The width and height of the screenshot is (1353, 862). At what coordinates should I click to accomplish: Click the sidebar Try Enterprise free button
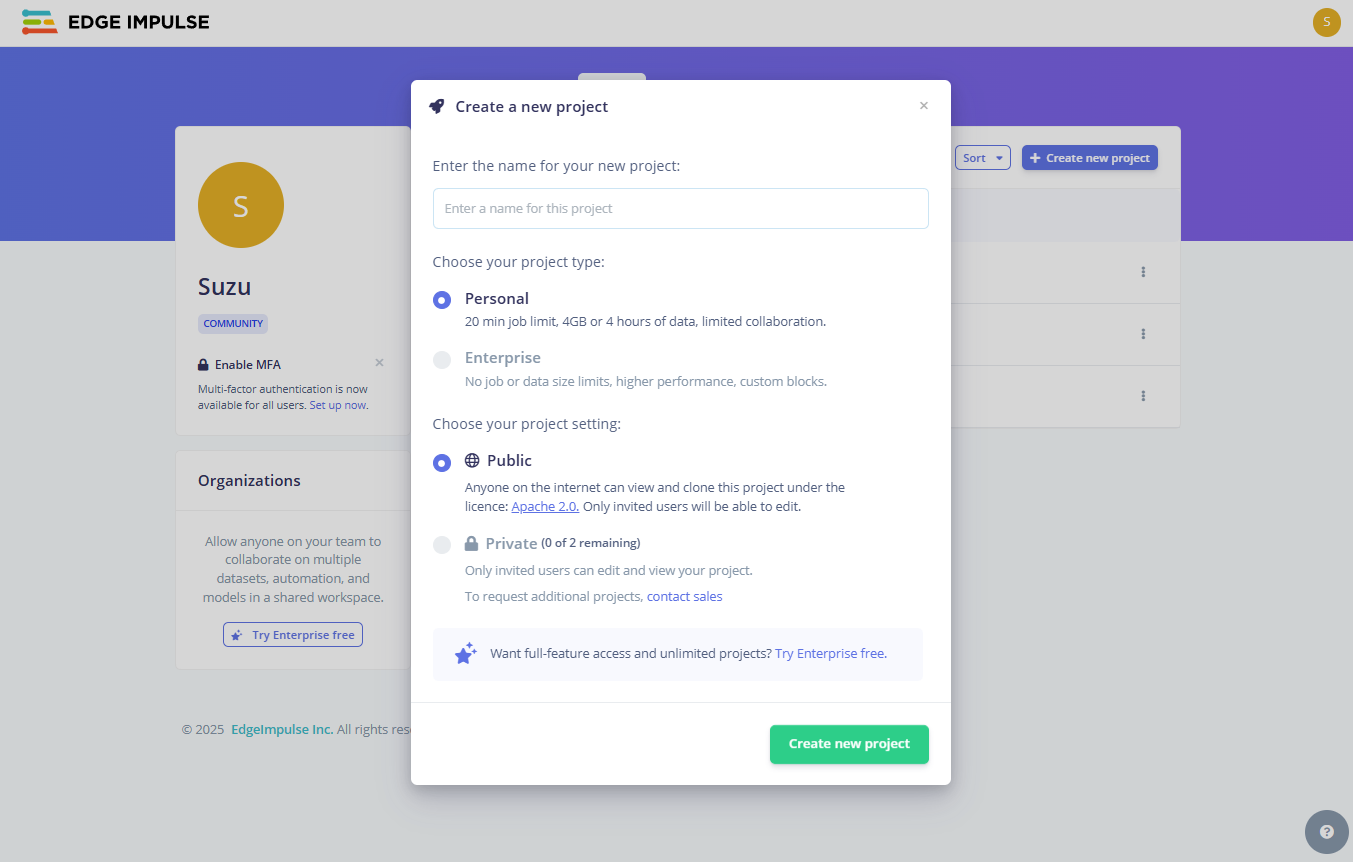[x=293, y=635]
